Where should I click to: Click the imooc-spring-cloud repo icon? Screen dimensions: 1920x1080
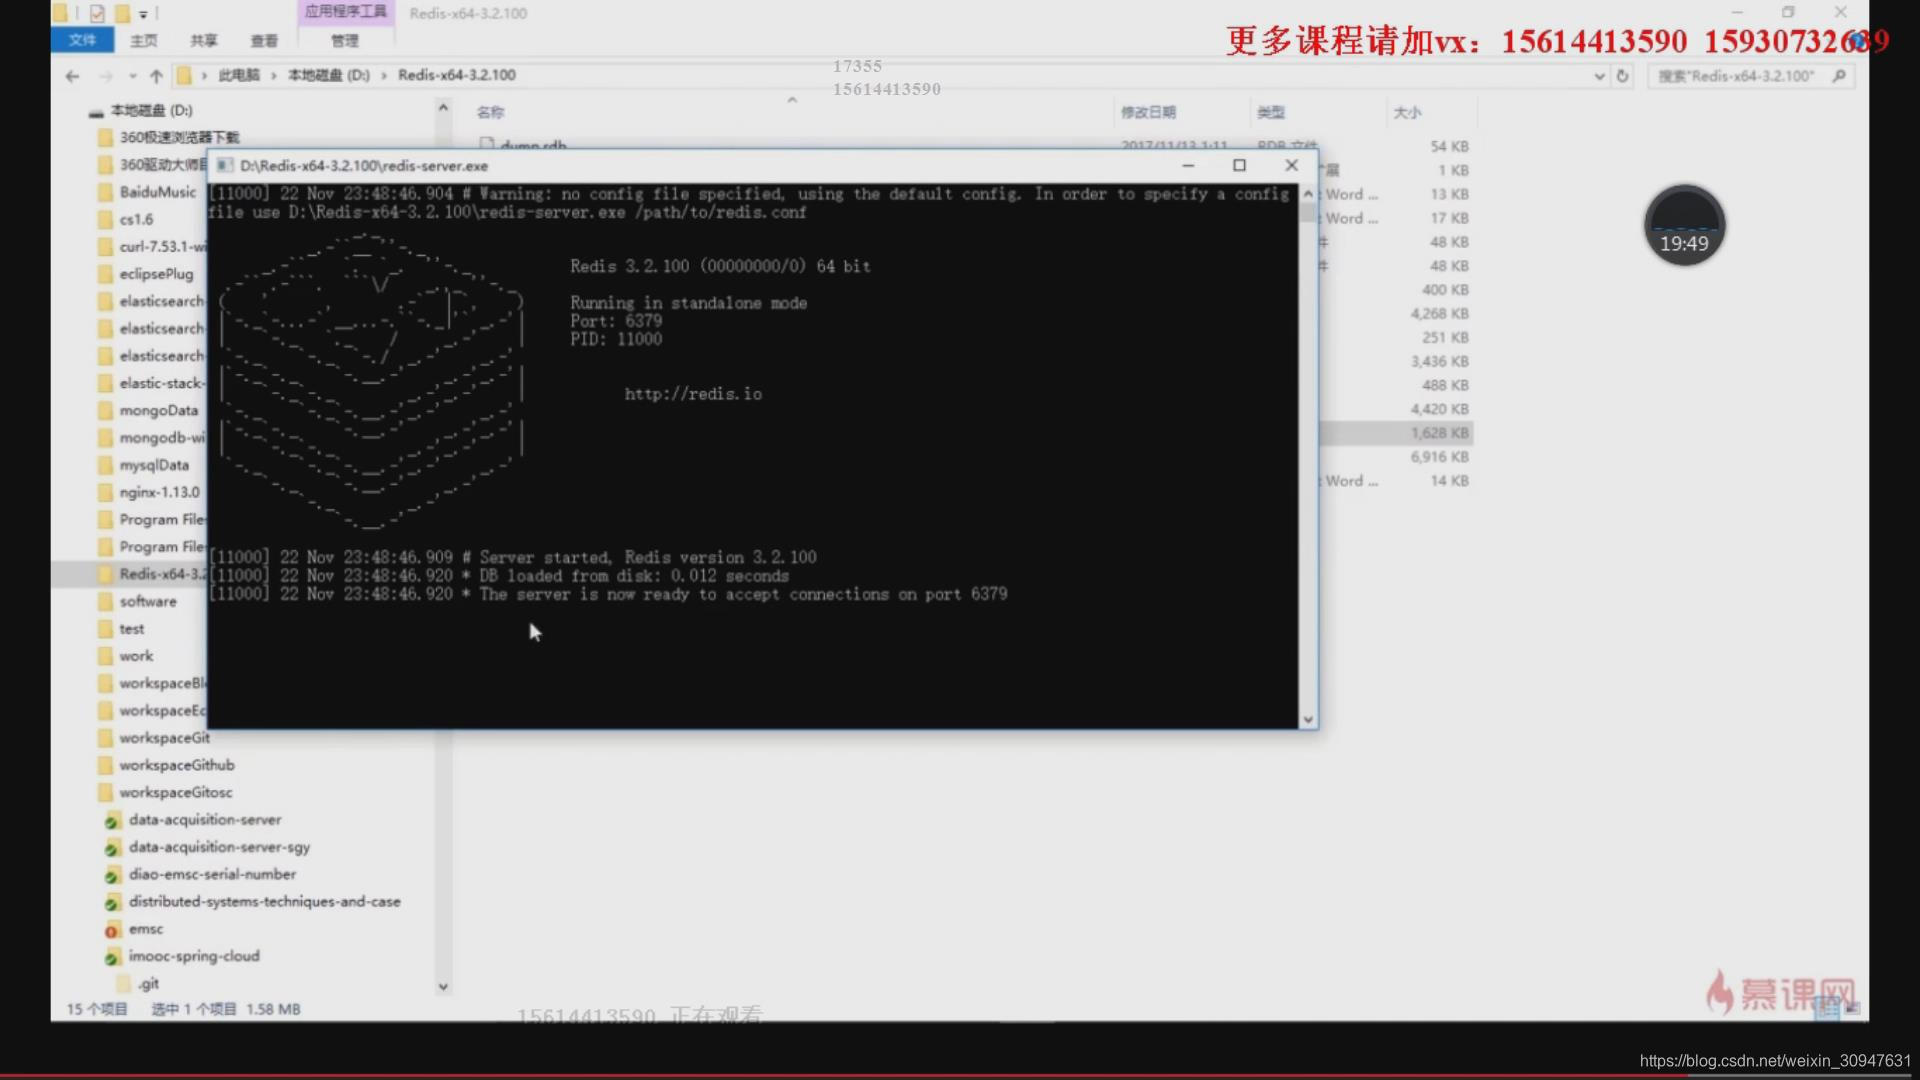click(112, 956)
